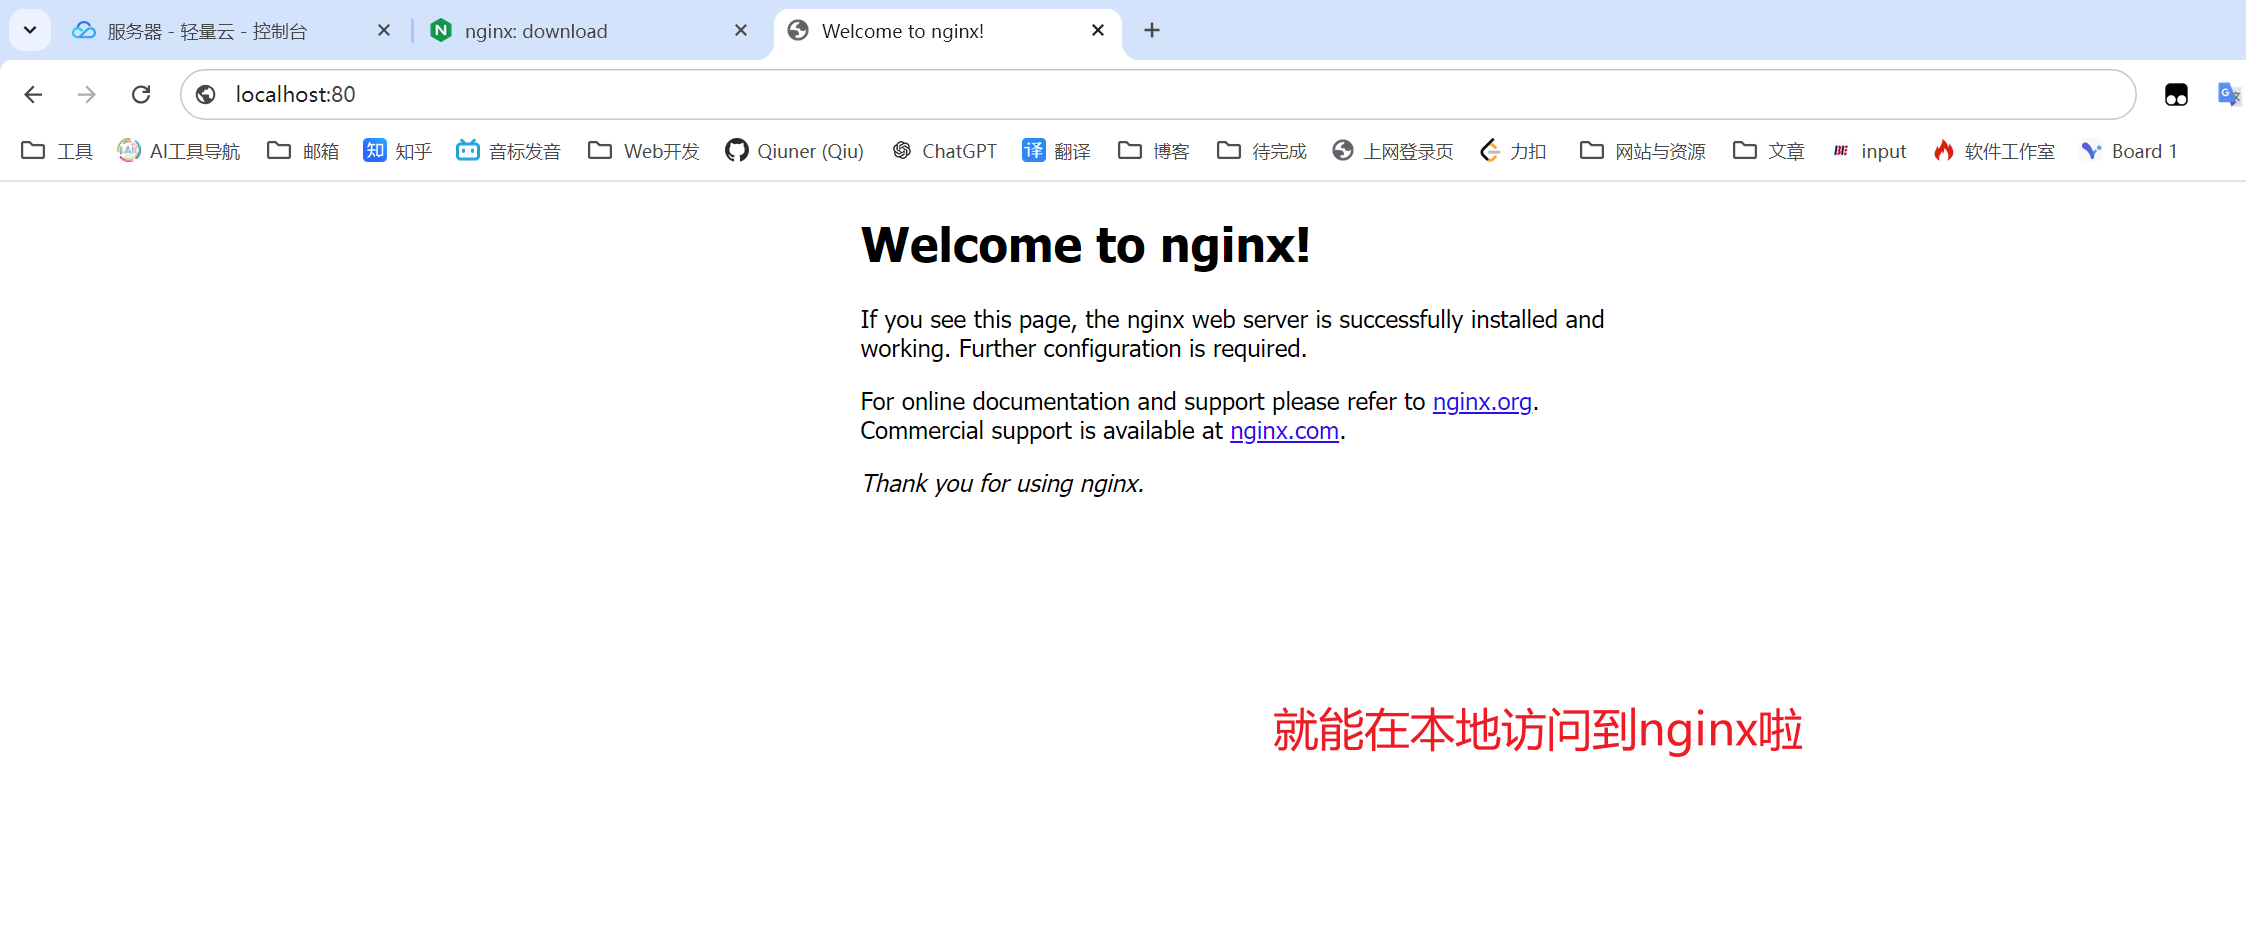Open the ChatGPT bookmark
Viewport: 2246px width, 926px height.
[945, 151]
